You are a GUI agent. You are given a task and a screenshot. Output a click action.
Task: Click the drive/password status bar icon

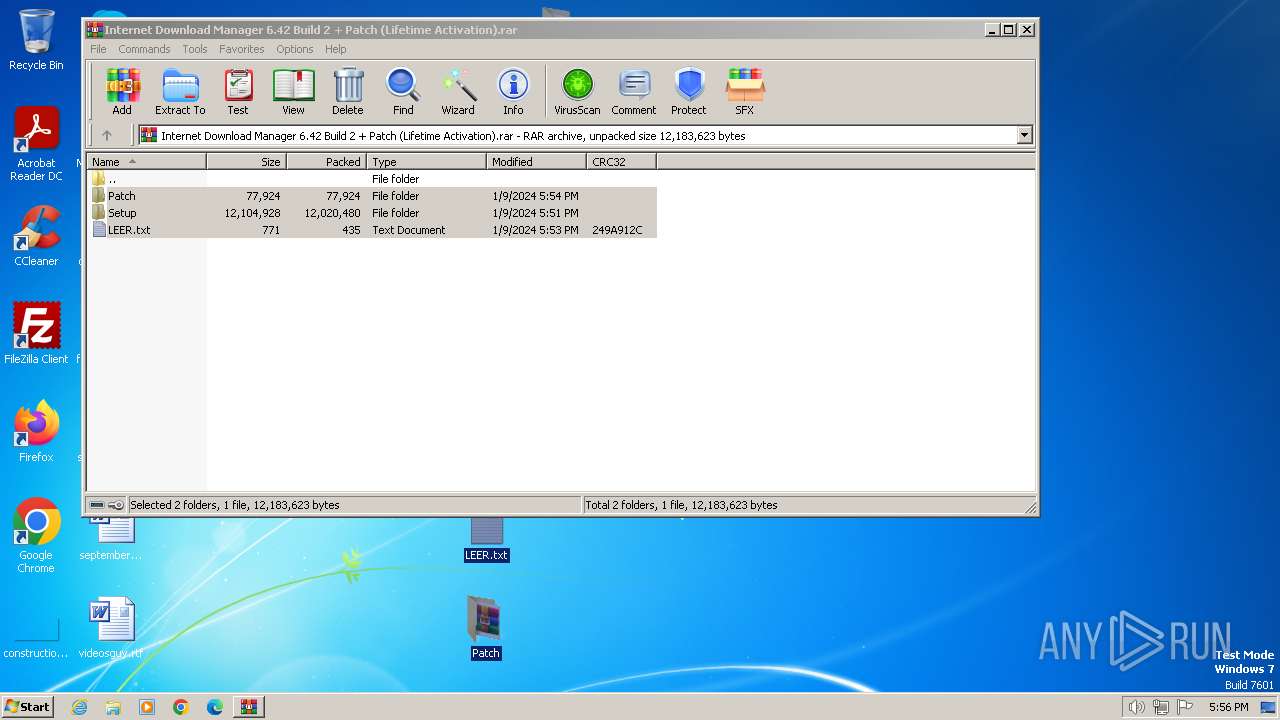pyautogui.click(x=106, y=505)
